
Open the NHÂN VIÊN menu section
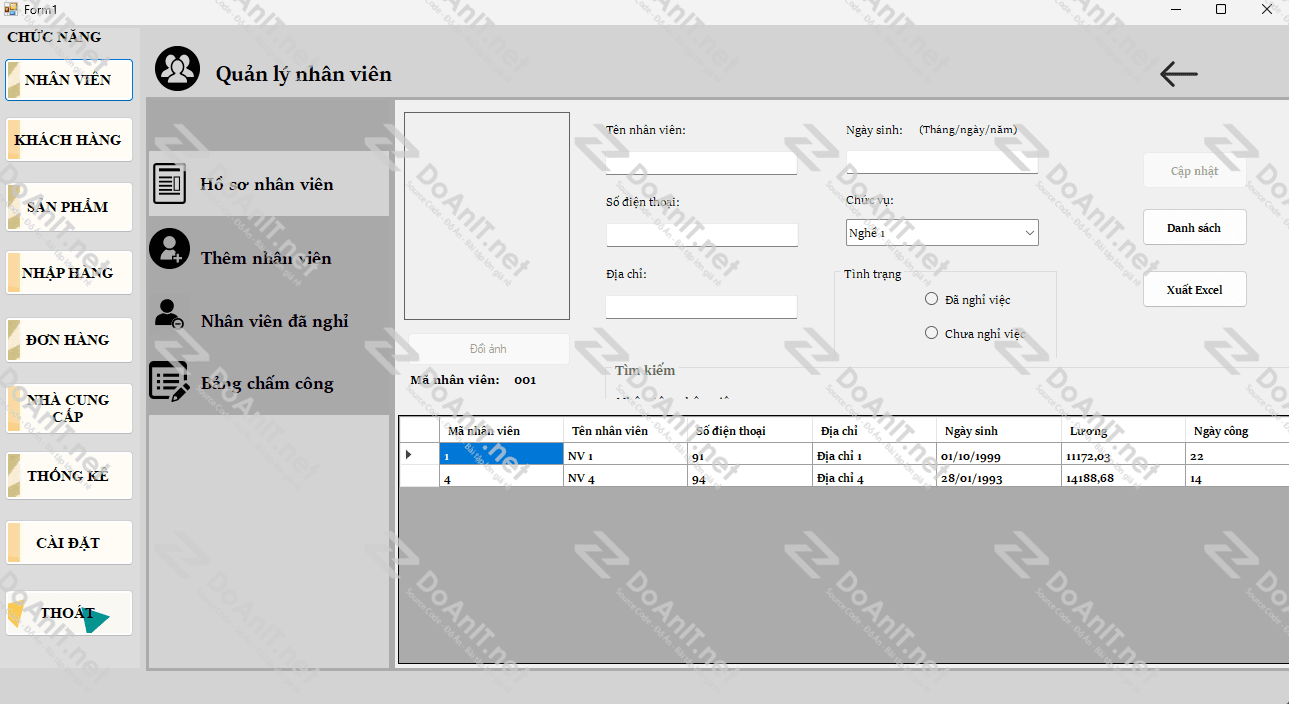coord(69,80)
